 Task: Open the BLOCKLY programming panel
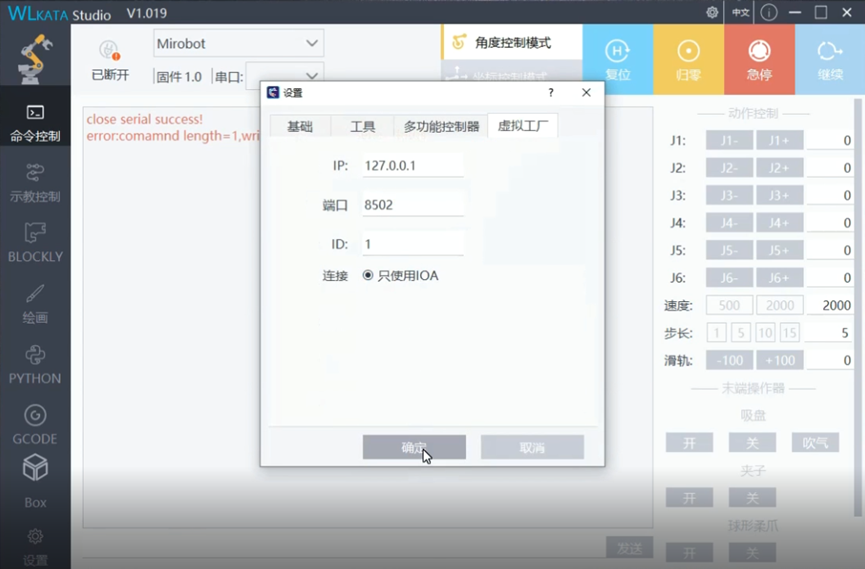click(35, 243)
